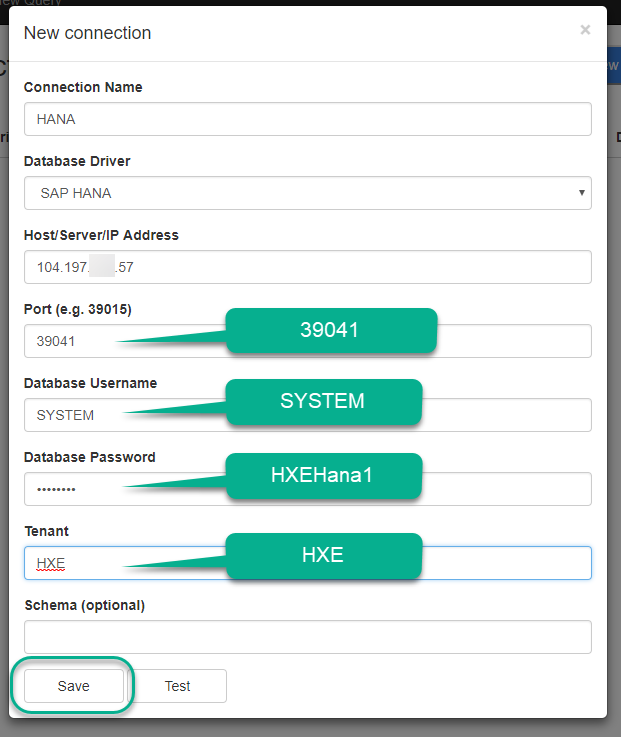Click the empty Schema (optional) field
The width and height of the screenshot is (621, 737).
pyautogui.click(x=307, y=637)
